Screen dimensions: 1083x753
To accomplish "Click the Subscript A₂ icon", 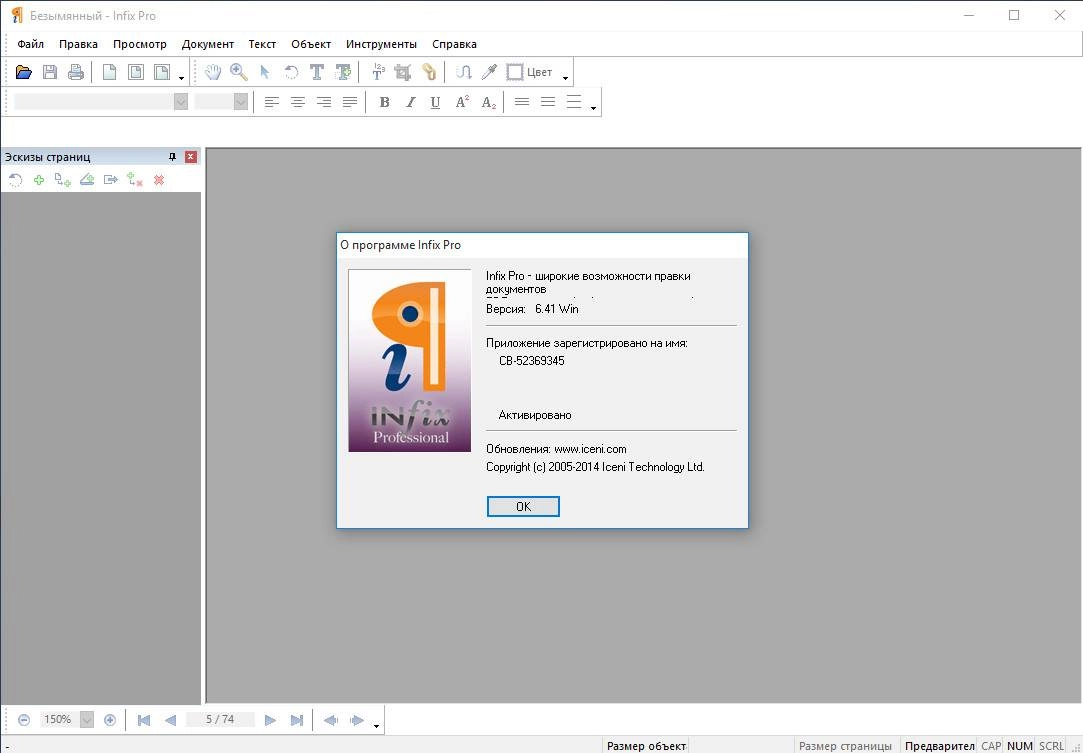I will 488,102.
